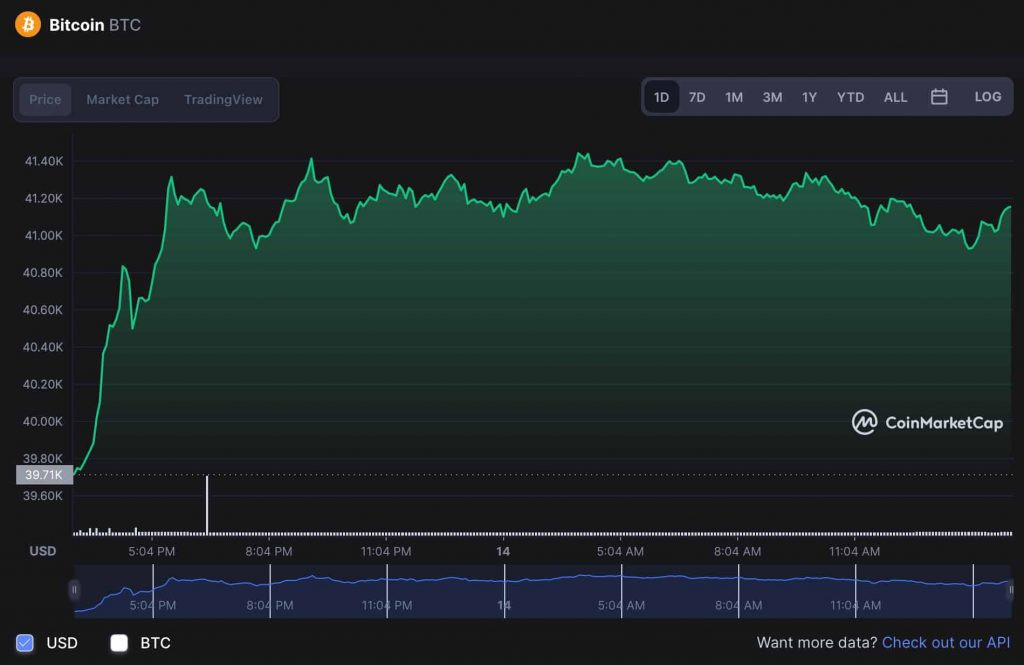
Task: Select the YTD time range
Action: coord(850,97)
